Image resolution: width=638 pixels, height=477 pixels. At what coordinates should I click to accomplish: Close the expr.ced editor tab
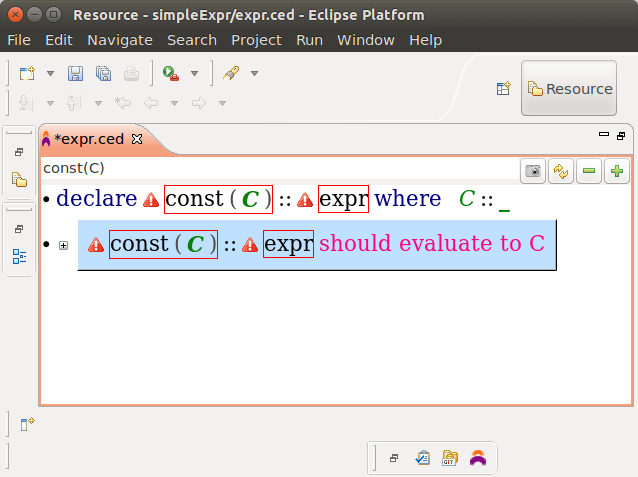pos(138,139)
